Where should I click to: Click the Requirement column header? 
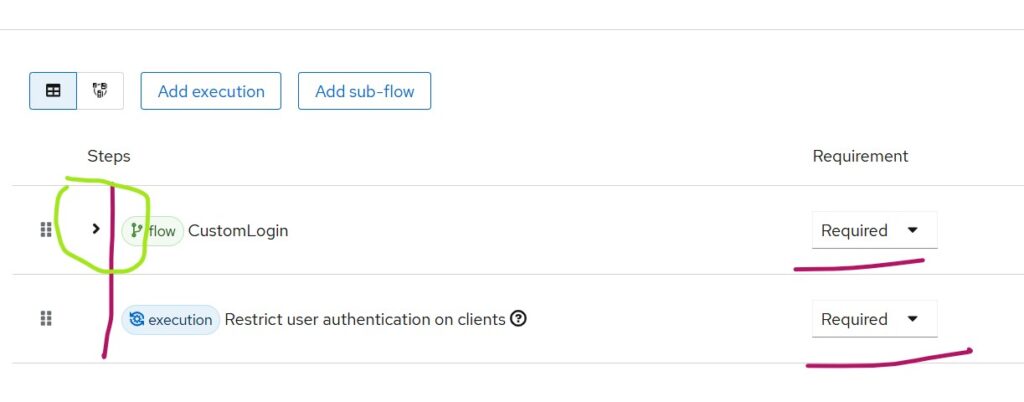860,156
